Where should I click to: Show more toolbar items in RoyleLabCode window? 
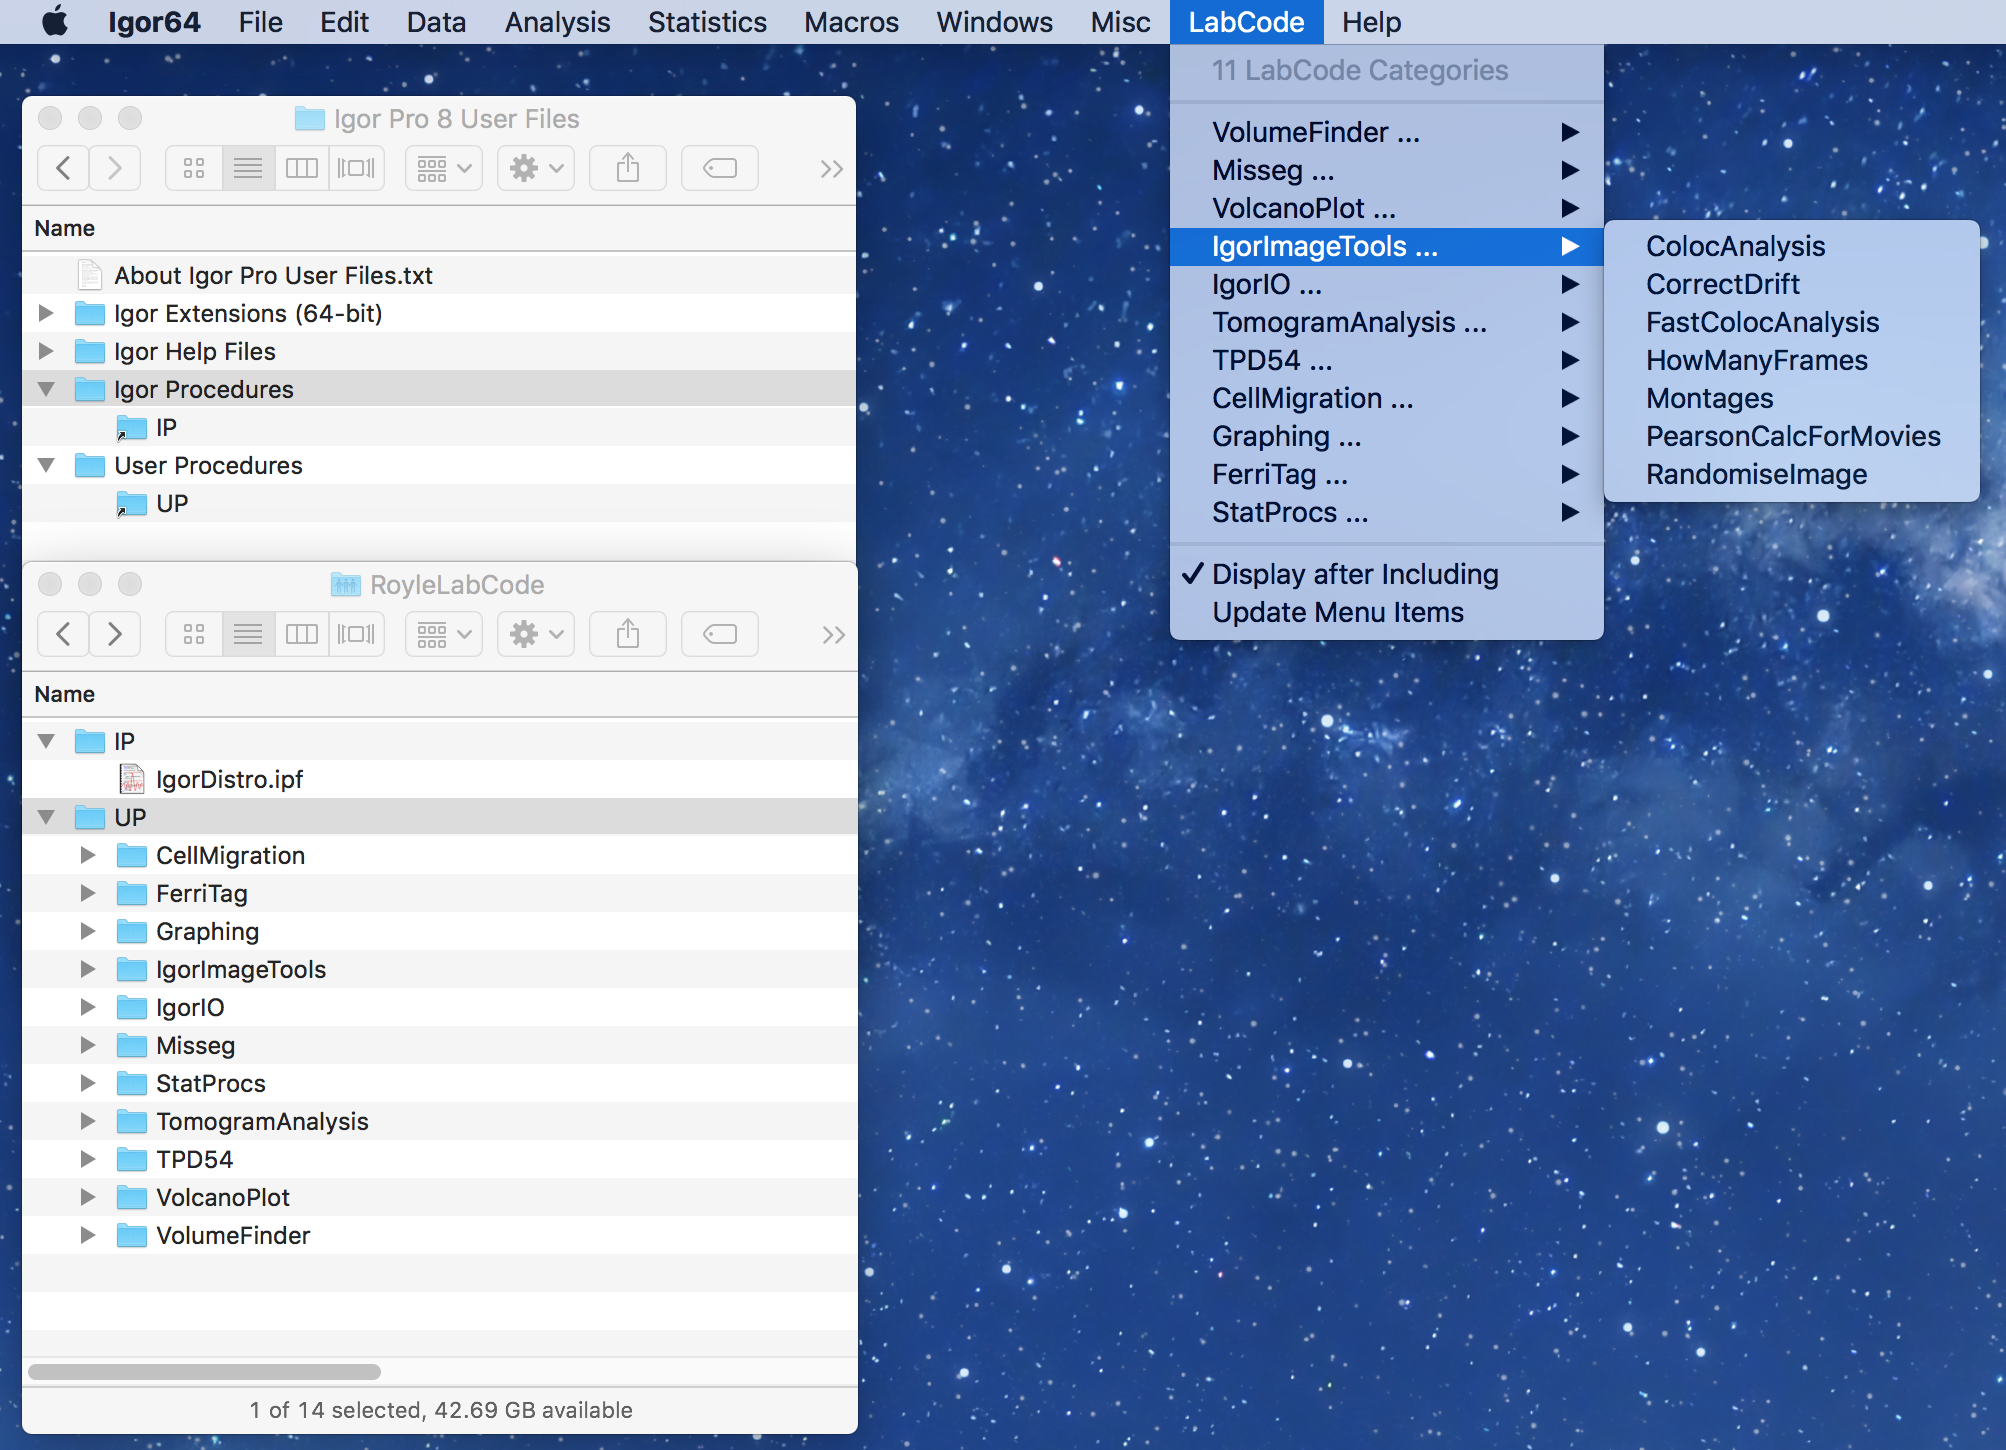(833, 635)
